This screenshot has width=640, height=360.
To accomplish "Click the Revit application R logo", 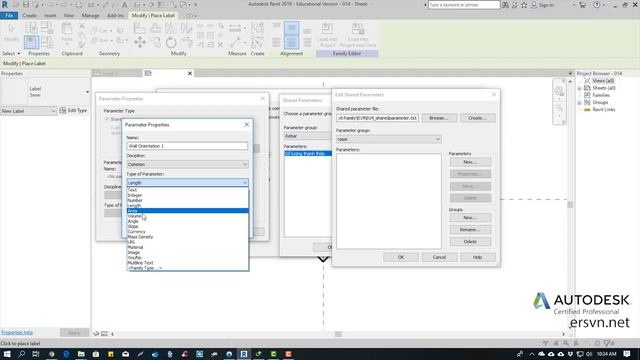I will click(5, 4).
